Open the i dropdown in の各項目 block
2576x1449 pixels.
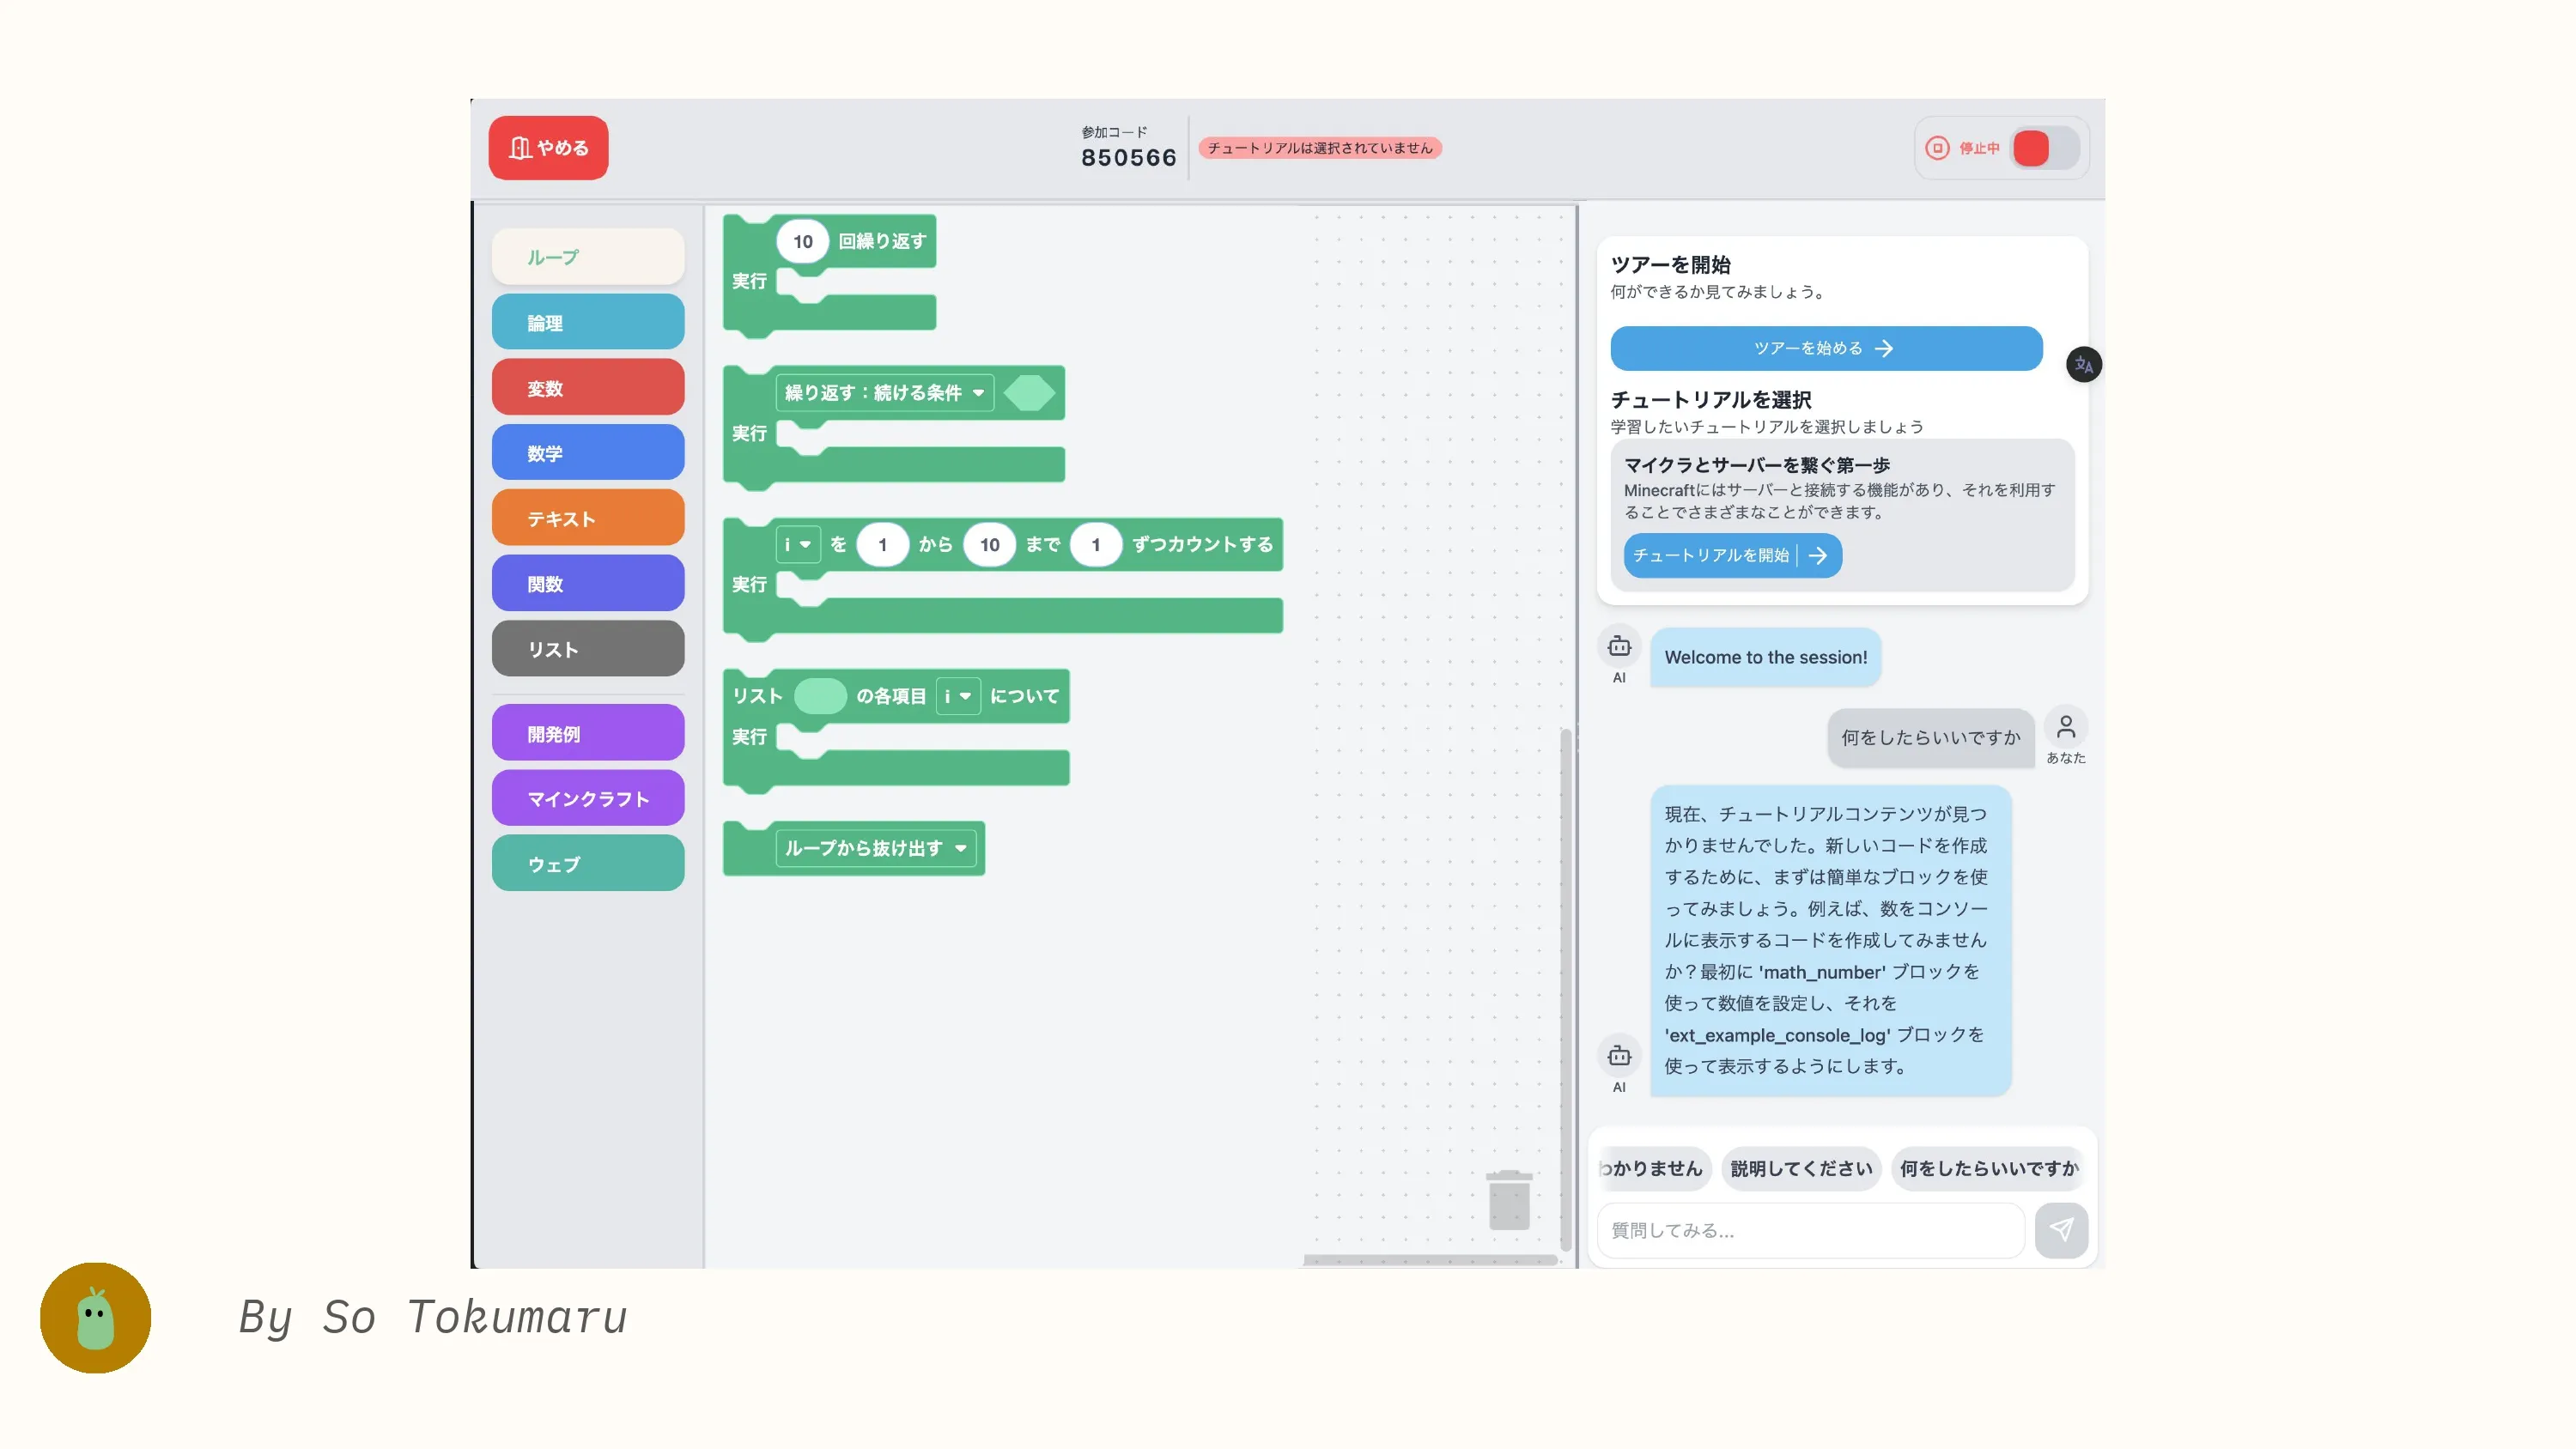point(958,696)
